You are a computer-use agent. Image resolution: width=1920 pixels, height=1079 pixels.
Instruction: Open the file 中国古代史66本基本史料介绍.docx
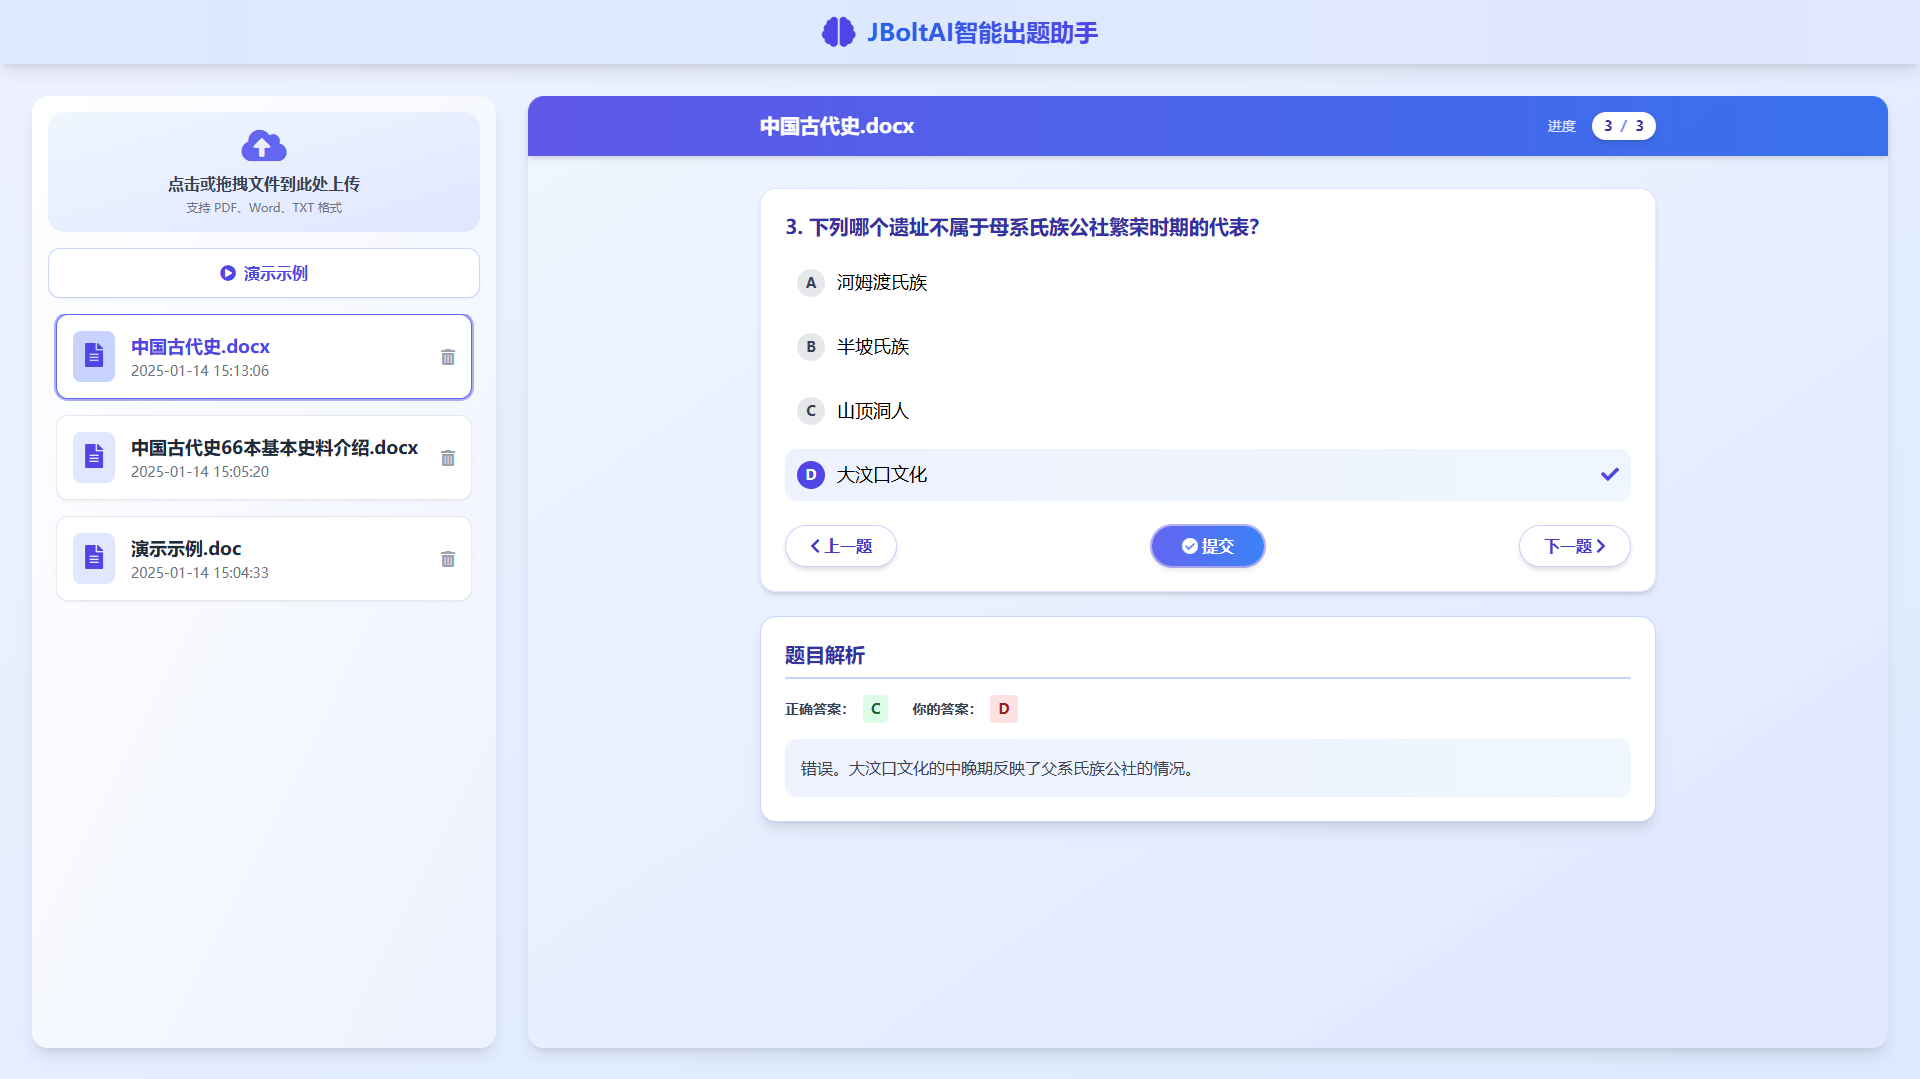pos(264,458)
